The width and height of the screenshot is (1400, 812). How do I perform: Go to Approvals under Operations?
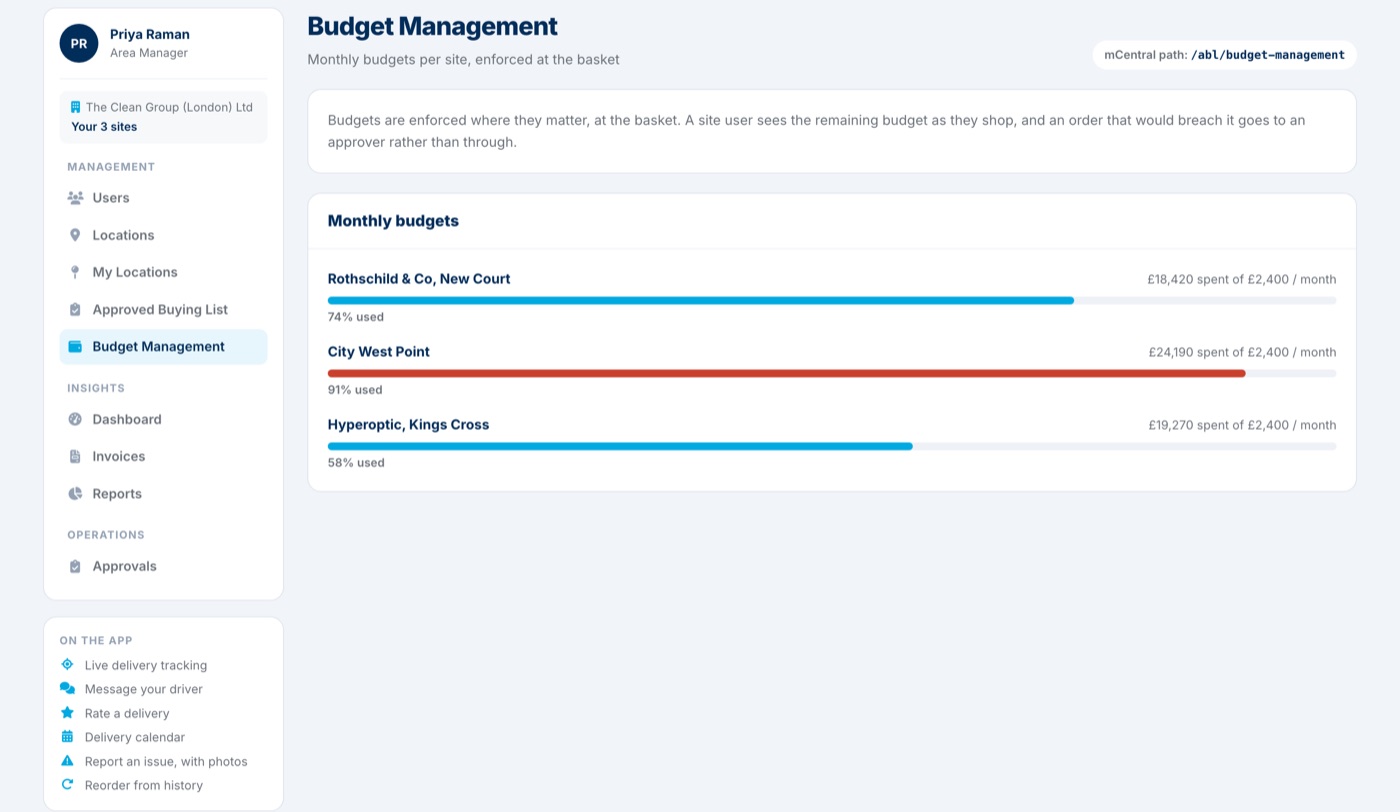coord(163,566)
